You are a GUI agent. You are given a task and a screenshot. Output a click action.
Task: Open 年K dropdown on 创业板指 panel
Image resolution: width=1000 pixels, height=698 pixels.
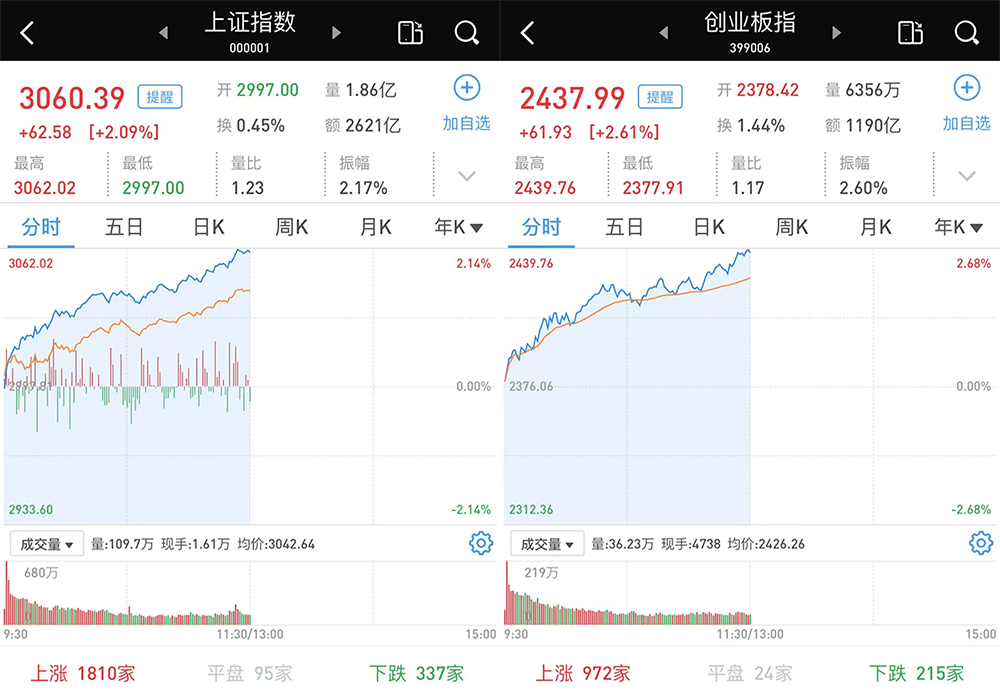click(x=958, y=226)
